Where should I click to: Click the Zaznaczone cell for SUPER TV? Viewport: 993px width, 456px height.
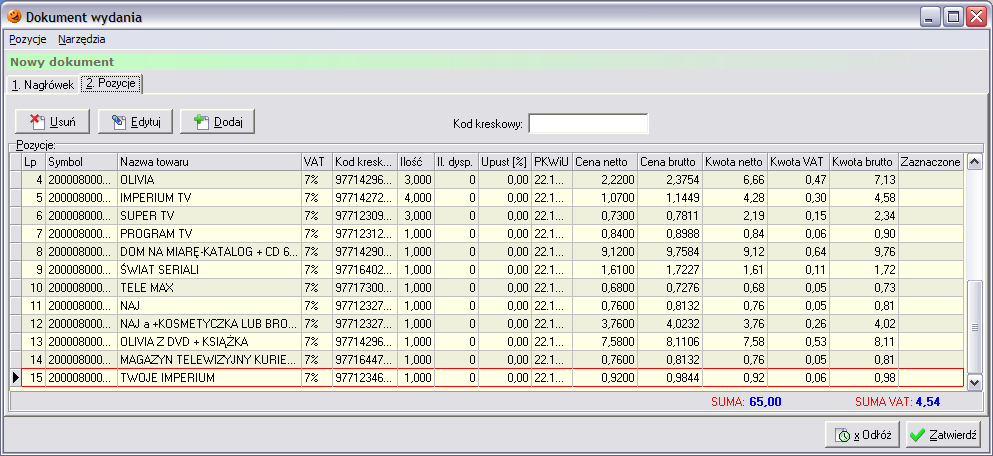[931, 216]
